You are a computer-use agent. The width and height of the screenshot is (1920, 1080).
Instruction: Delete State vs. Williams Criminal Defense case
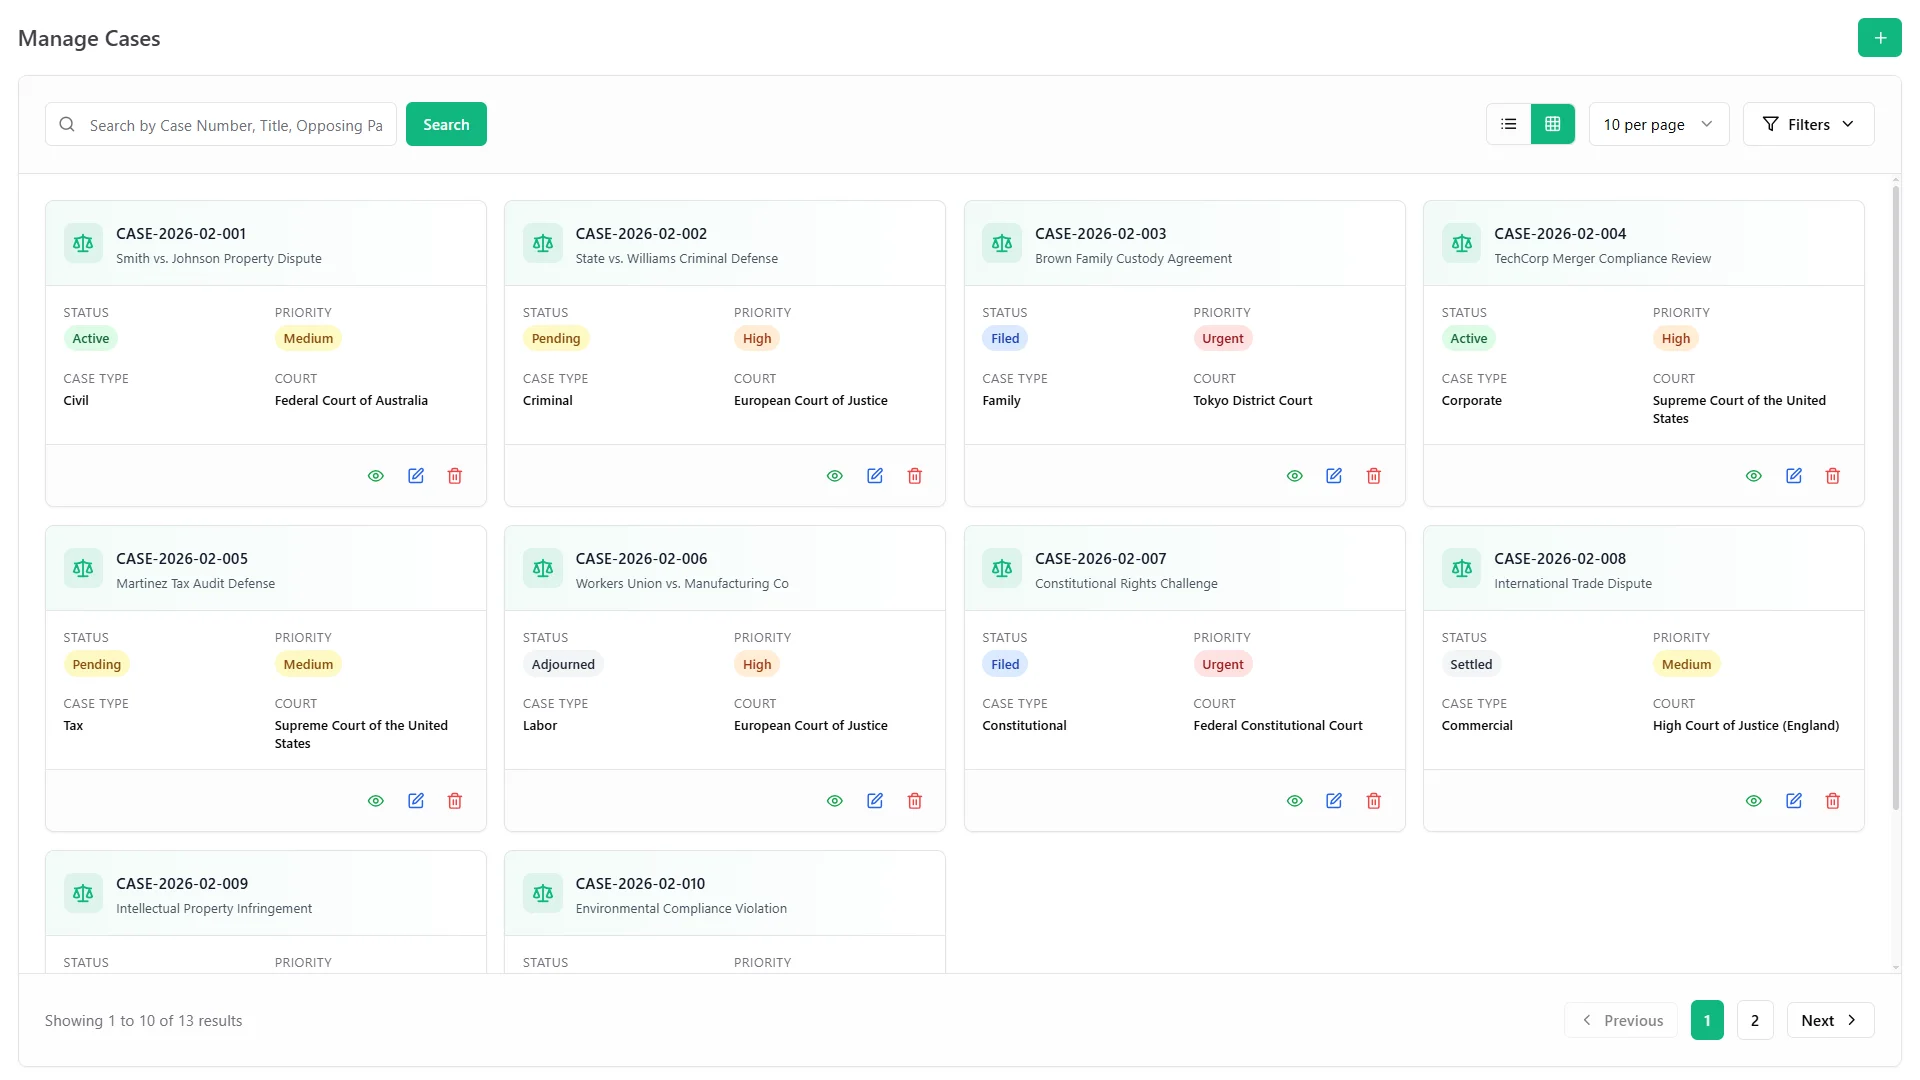[915, 476]
